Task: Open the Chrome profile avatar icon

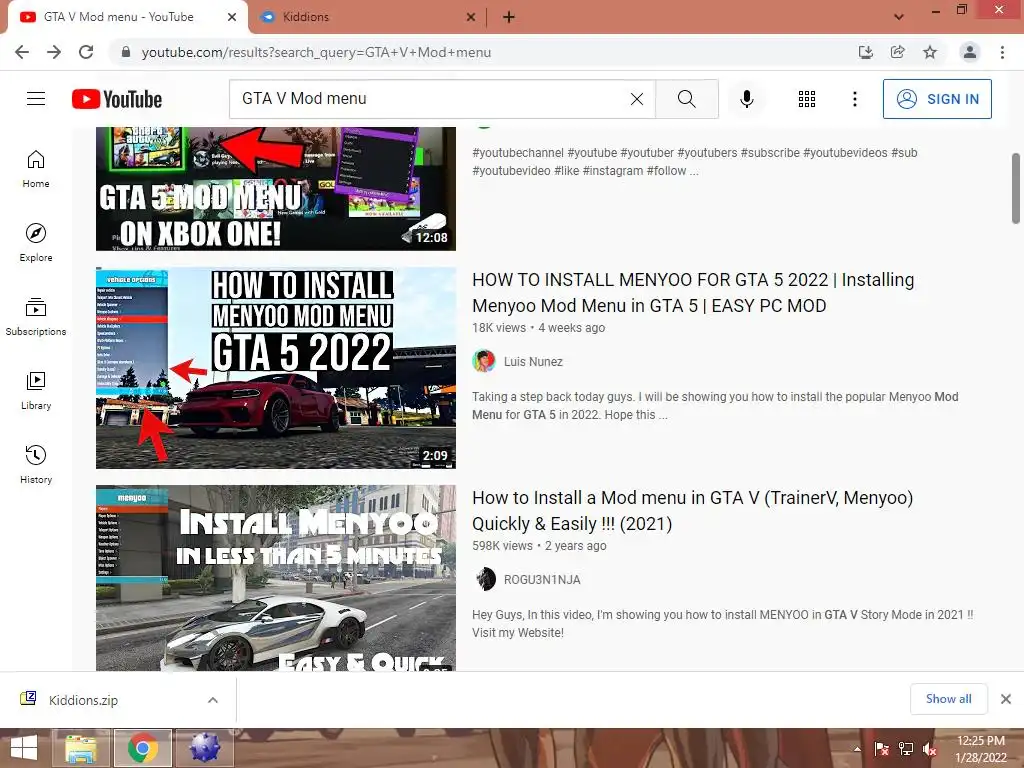Action: (x=970, y=52)
